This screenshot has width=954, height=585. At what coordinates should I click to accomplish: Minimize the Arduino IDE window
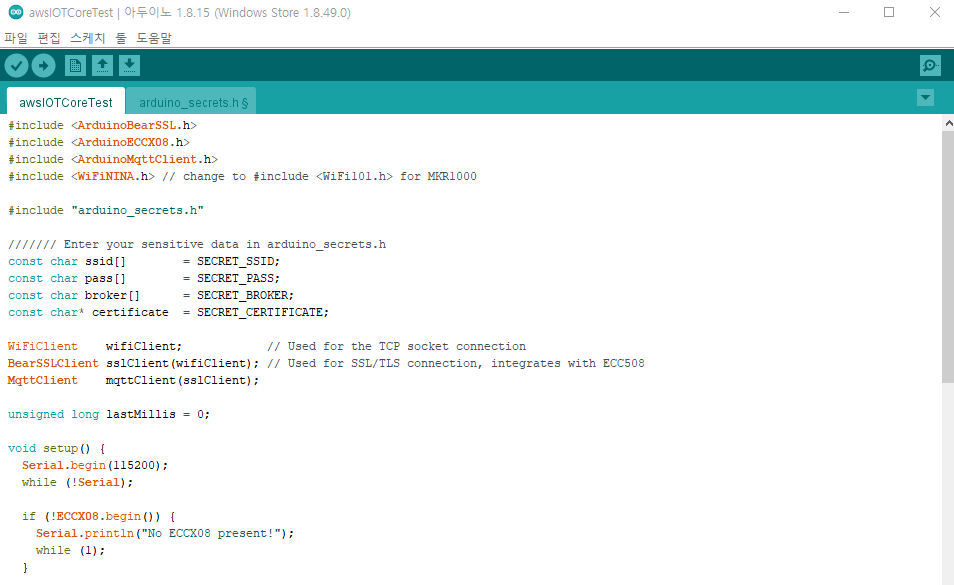coord(843,13)
